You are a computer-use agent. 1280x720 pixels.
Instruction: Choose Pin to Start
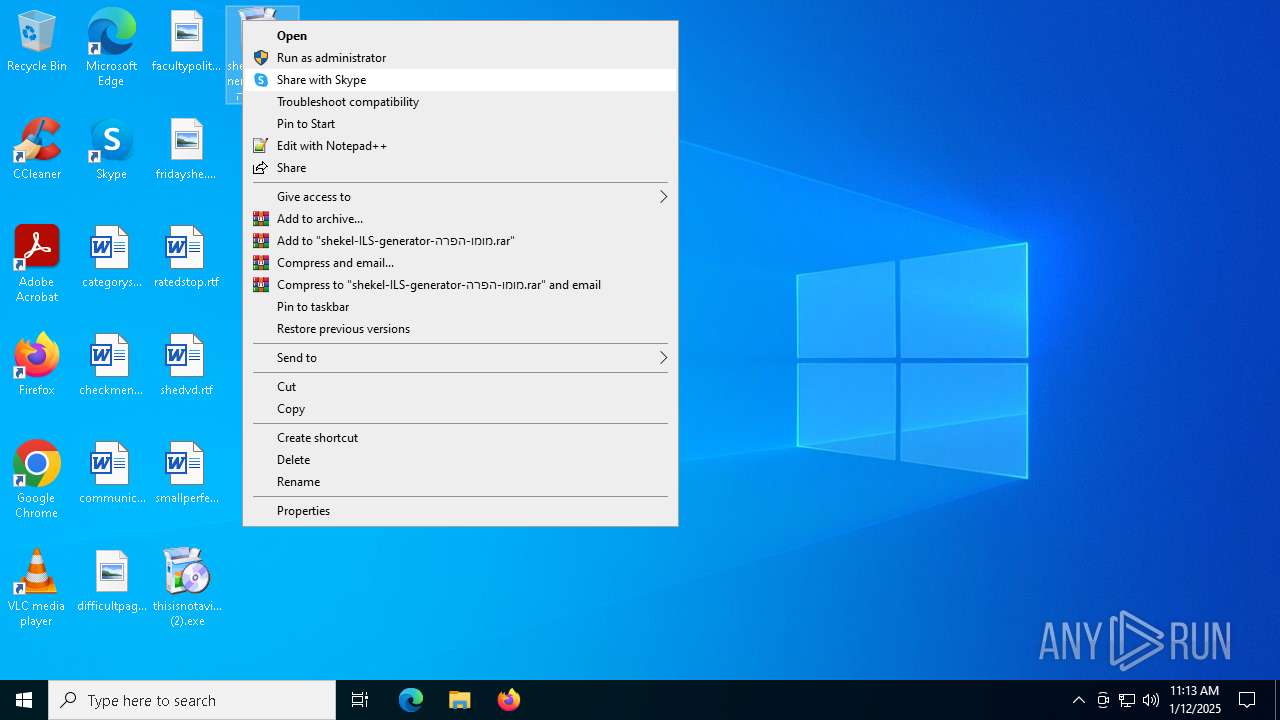point(460,124)
